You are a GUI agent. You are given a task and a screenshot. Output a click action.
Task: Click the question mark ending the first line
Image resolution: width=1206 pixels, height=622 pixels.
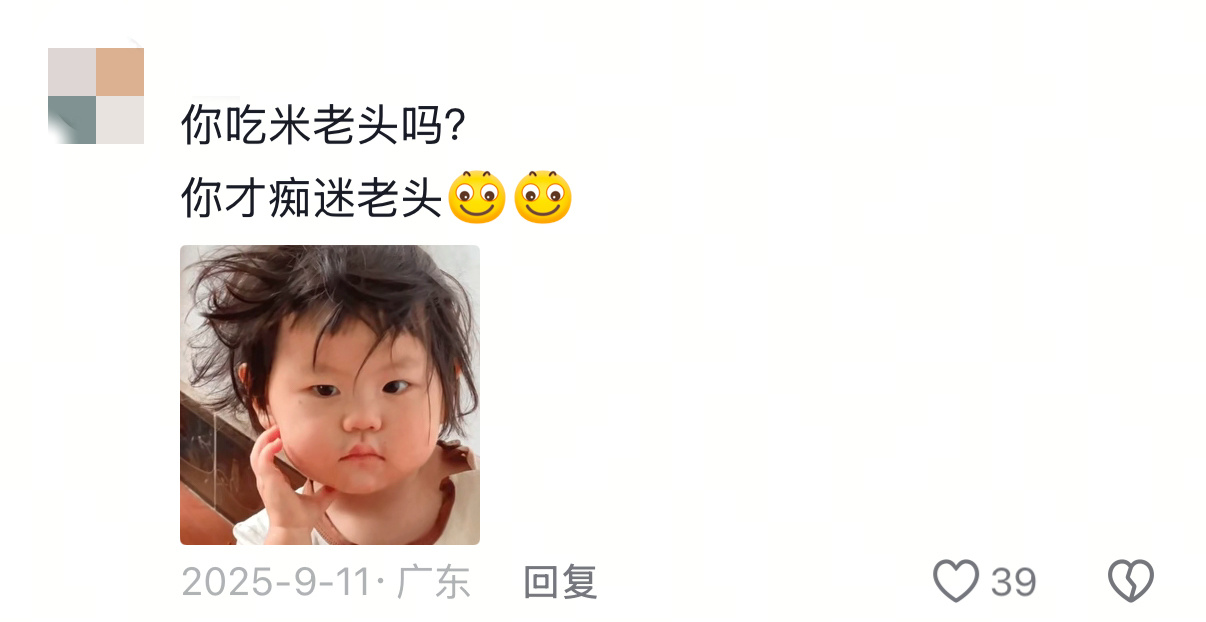point(456,126)
